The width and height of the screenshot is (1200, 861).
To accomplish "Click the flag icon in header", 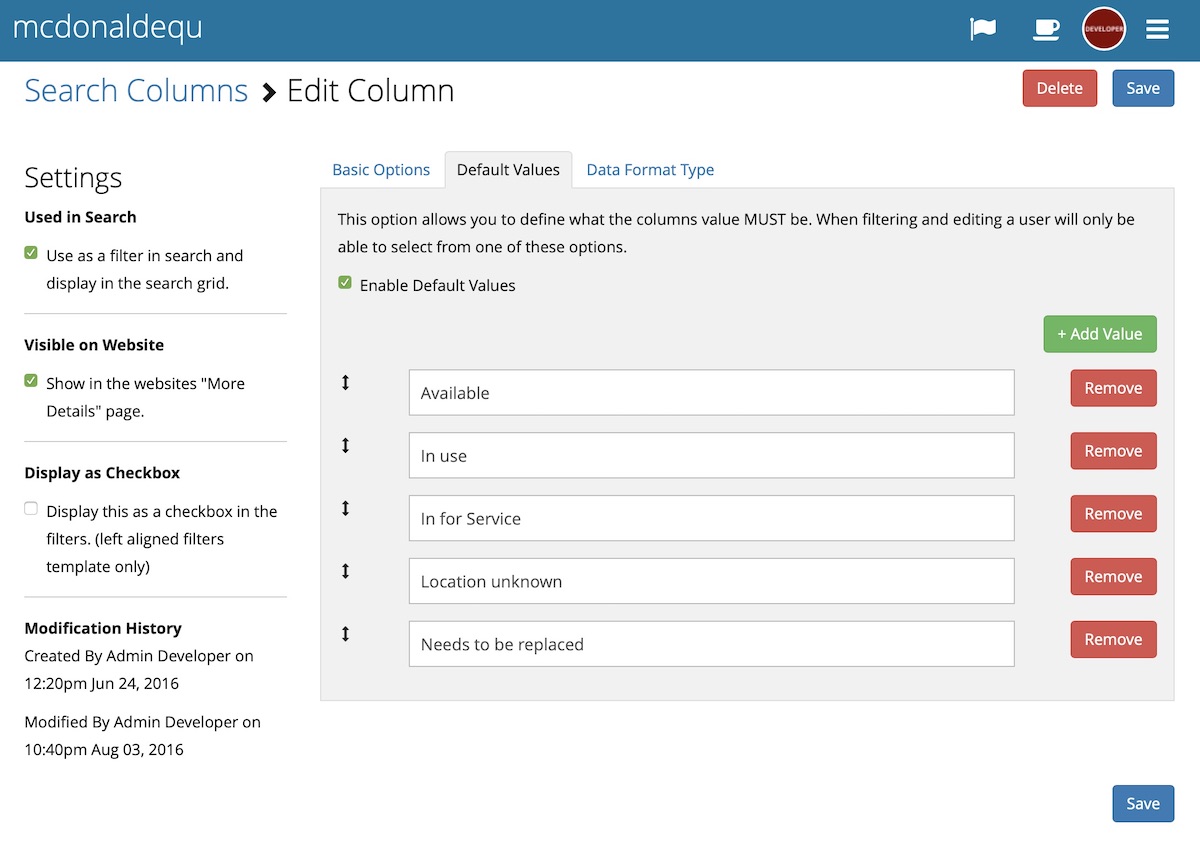I will pyautogui.click(x=983, y=29).
